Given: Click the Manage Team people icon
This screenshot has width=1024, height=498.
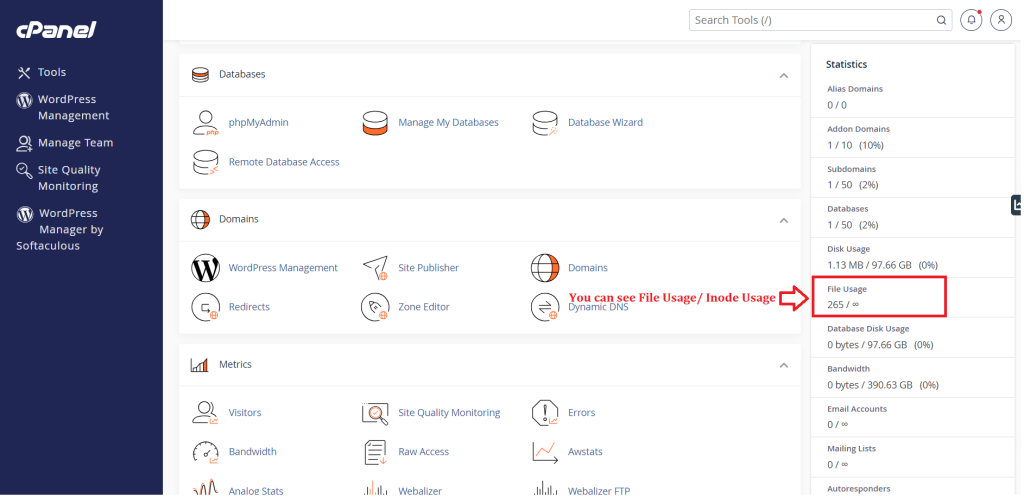Looking at the screenshot, I should coord(24,143).
